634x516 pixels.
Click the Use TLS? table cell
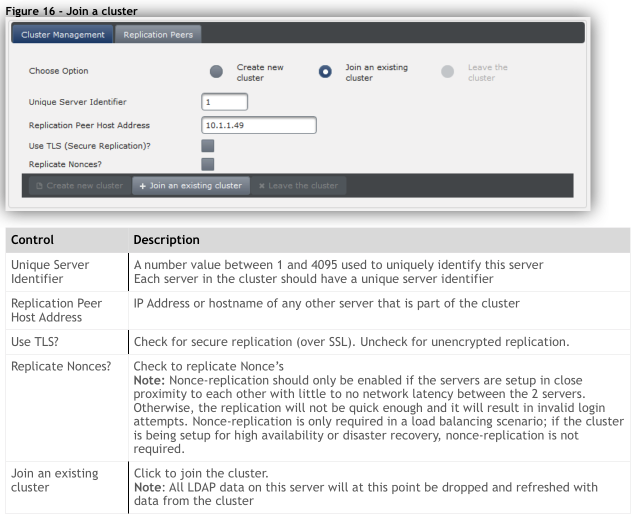(67, 342)
